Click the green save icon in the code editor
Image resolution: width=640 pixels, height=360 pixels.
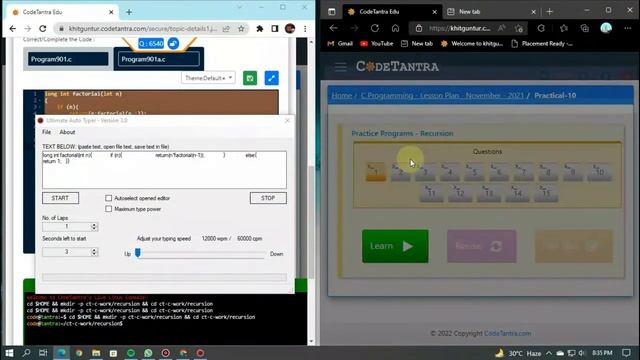coord(250,78)
